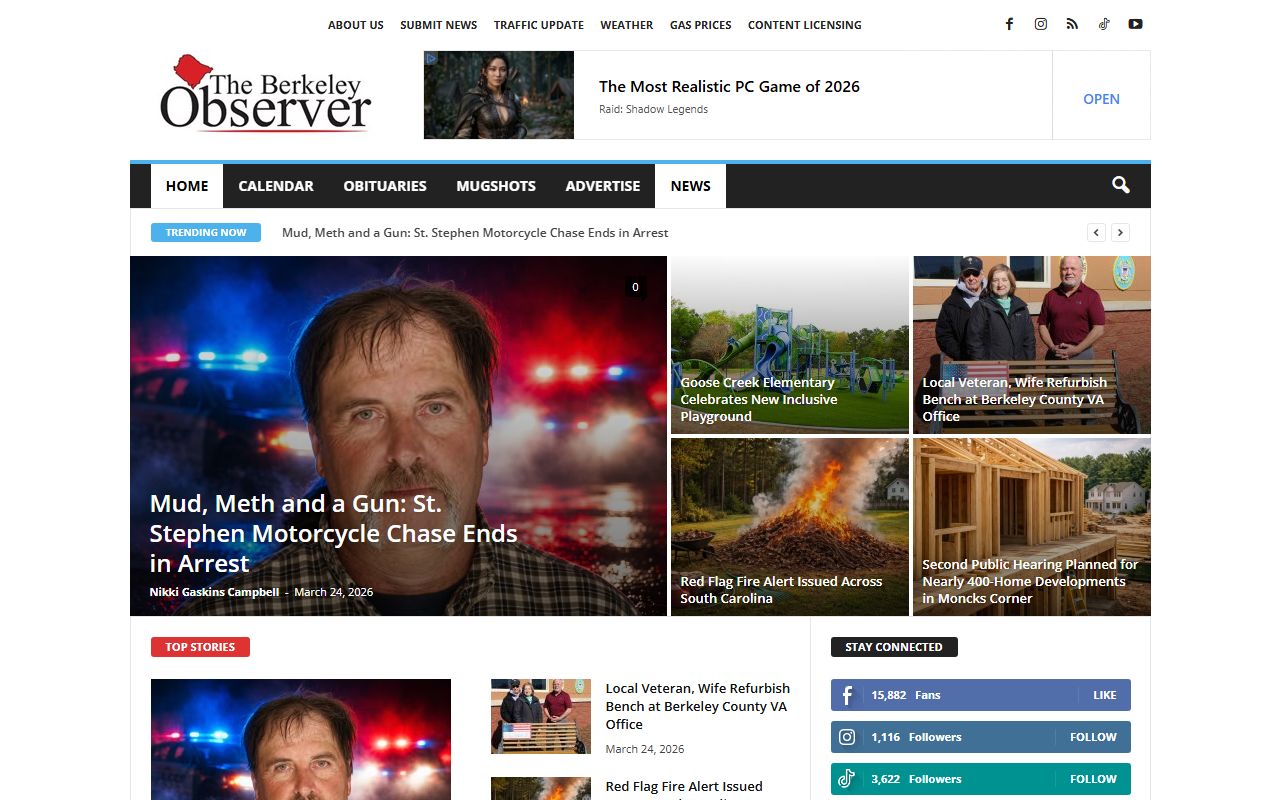This screenshot has width=1280, height=800.
Task: Open Red Flag Fire Alert story tile
Action: 790,527
